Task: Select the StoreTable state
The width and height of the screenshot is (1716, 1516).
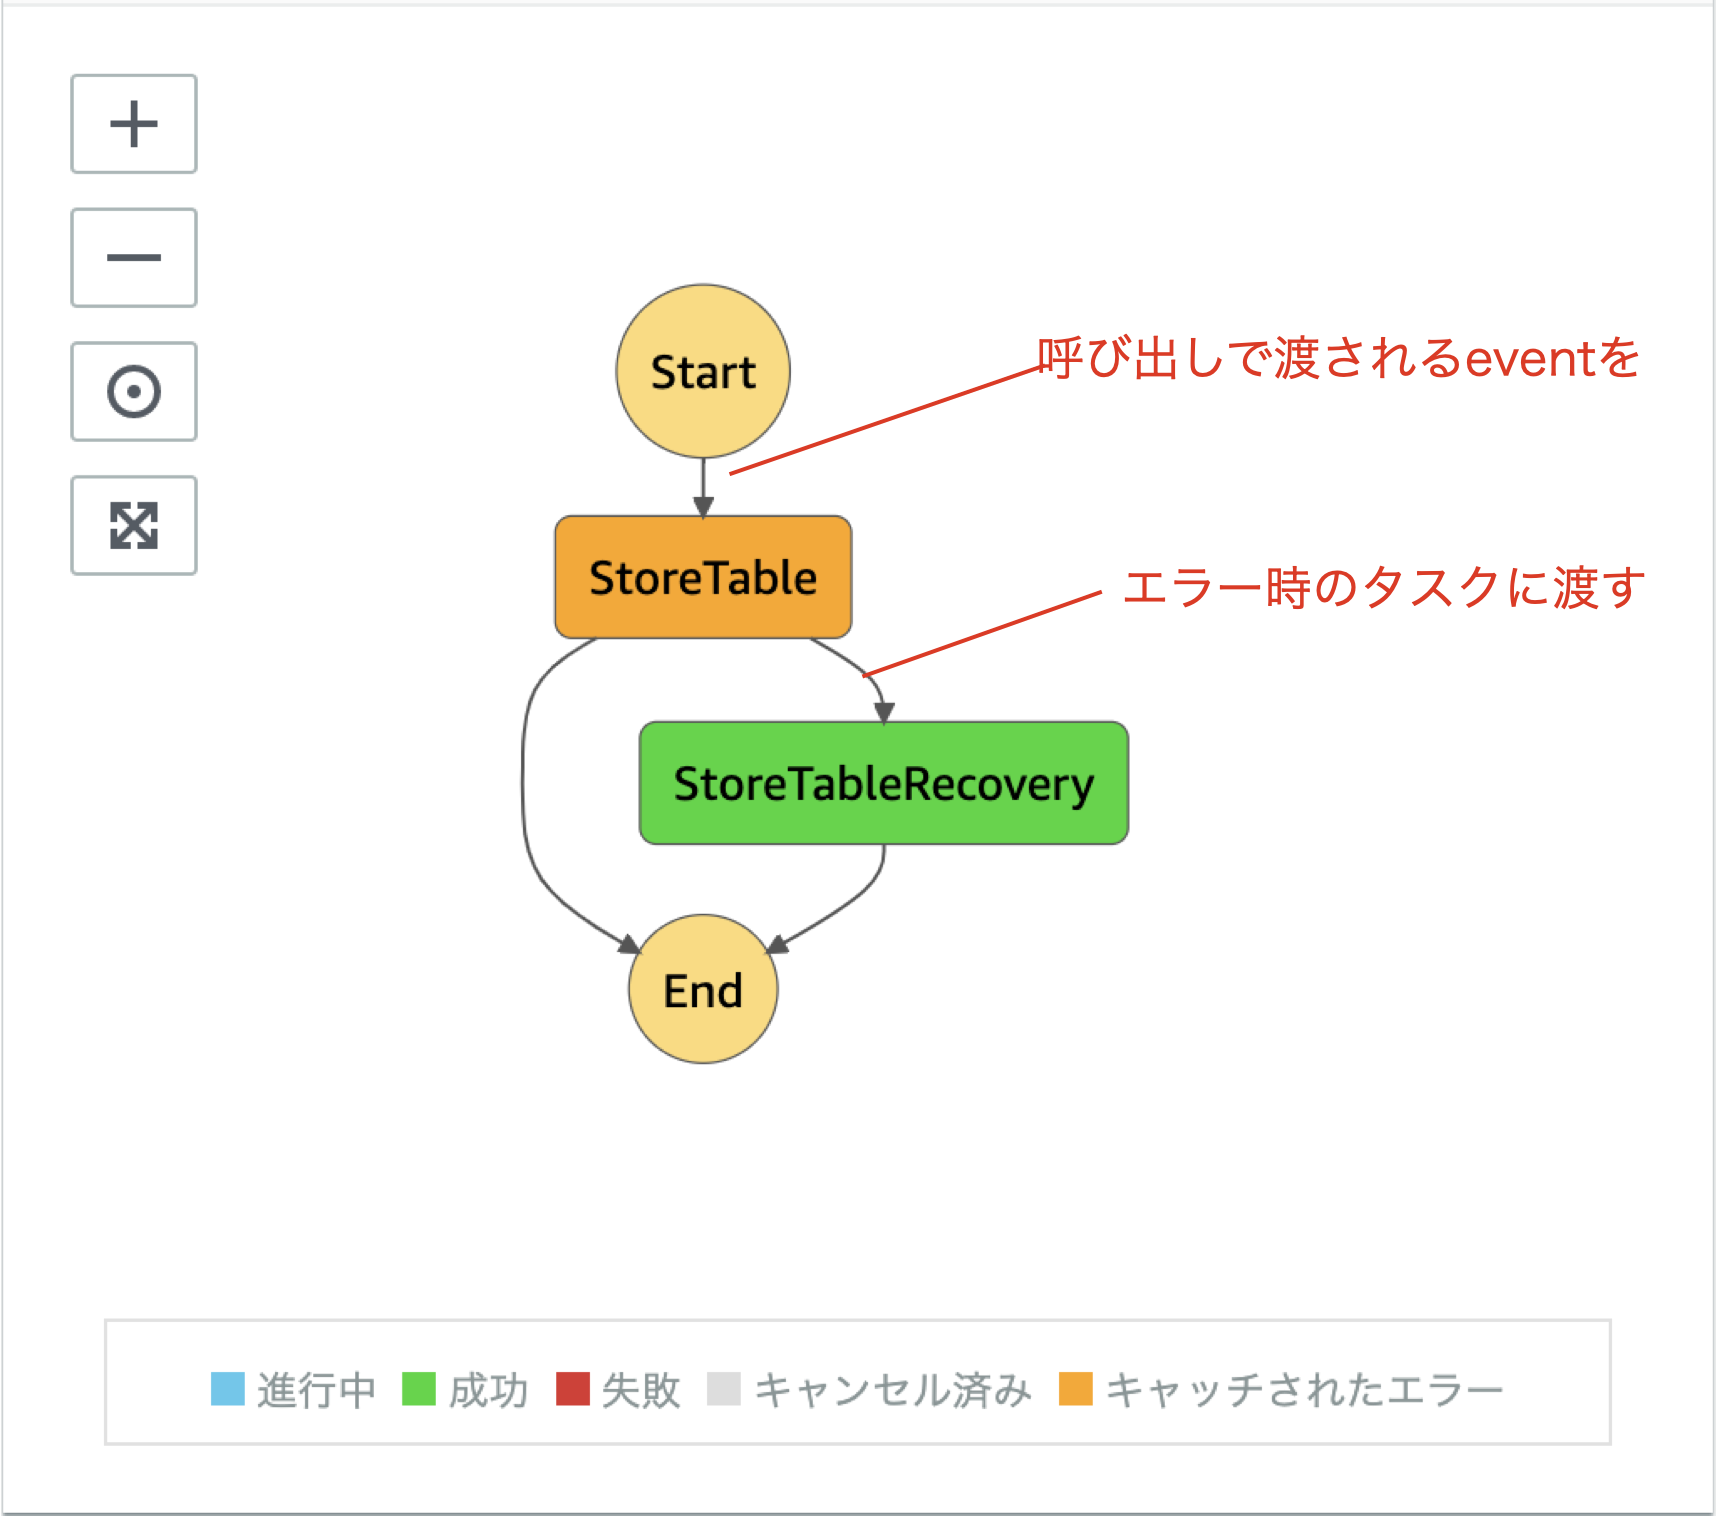Action: [x=703, y=577]
